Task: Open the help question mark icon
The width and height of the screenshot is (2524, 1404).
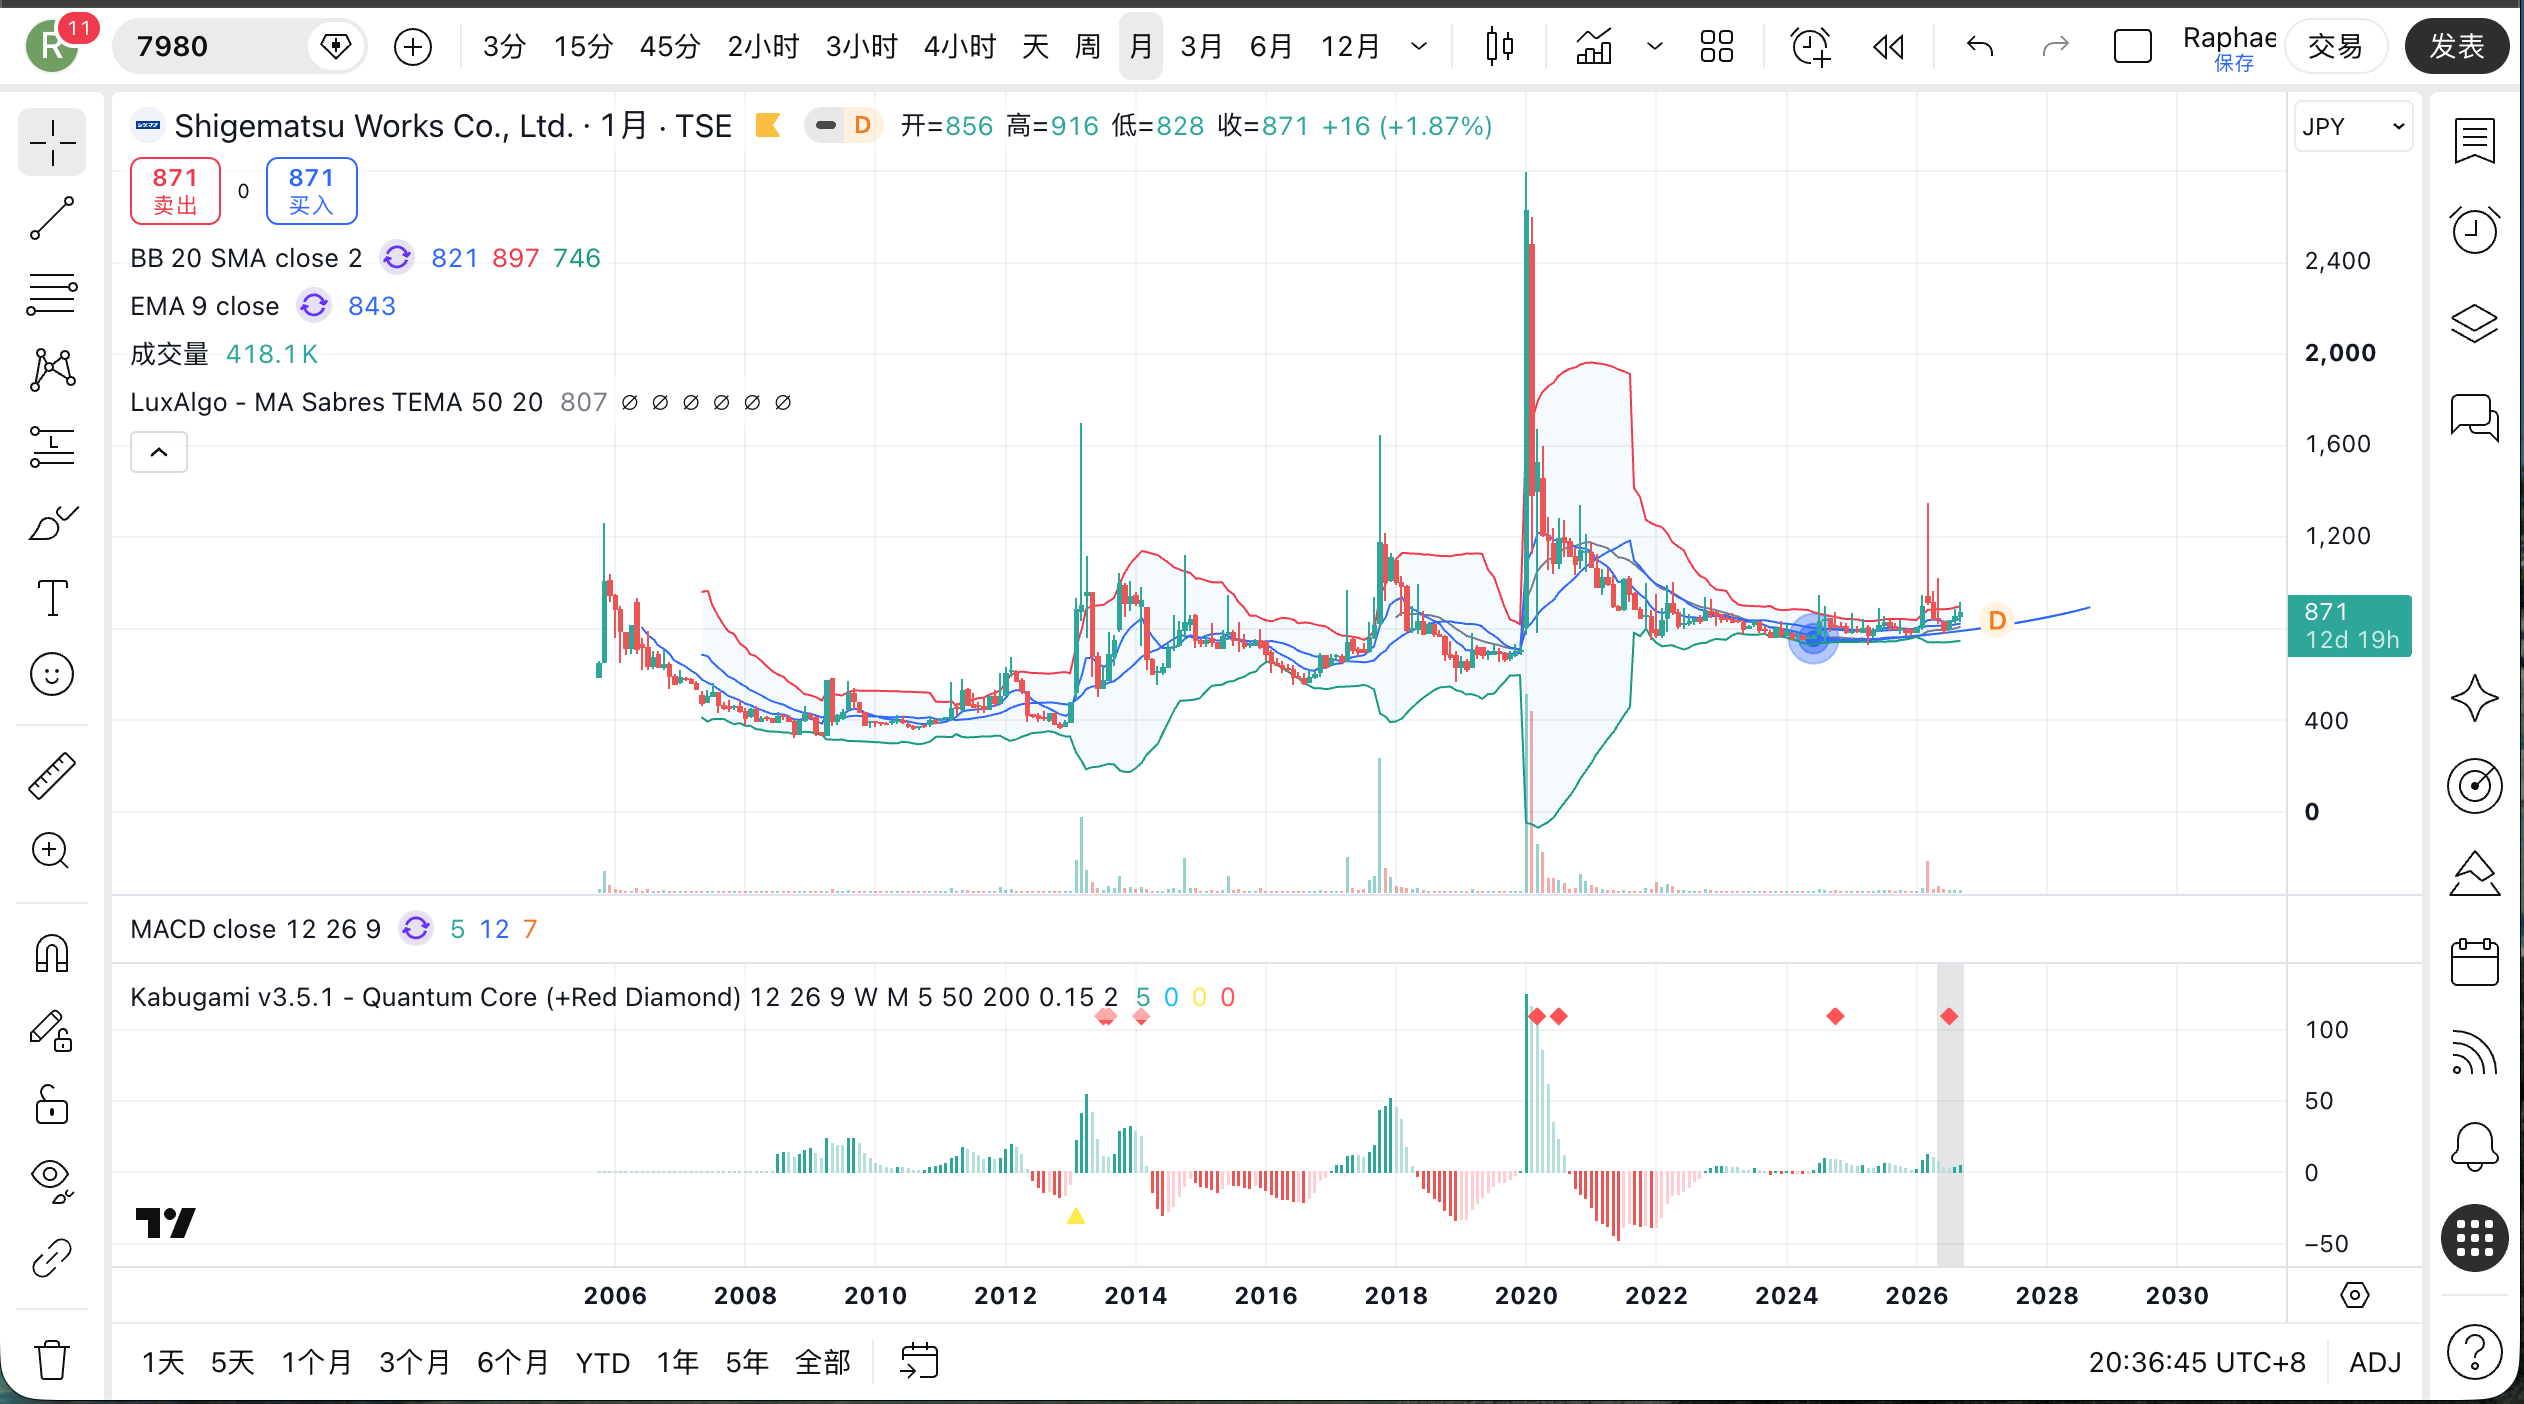Action: click(x=2475, y=1352)
